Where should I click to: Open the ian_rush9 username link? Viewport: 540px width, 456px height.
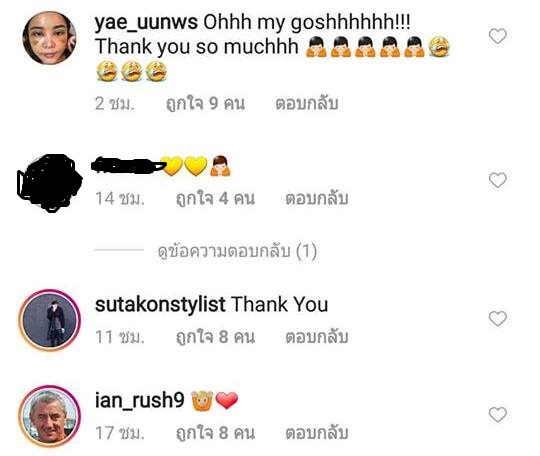(139, 401)
